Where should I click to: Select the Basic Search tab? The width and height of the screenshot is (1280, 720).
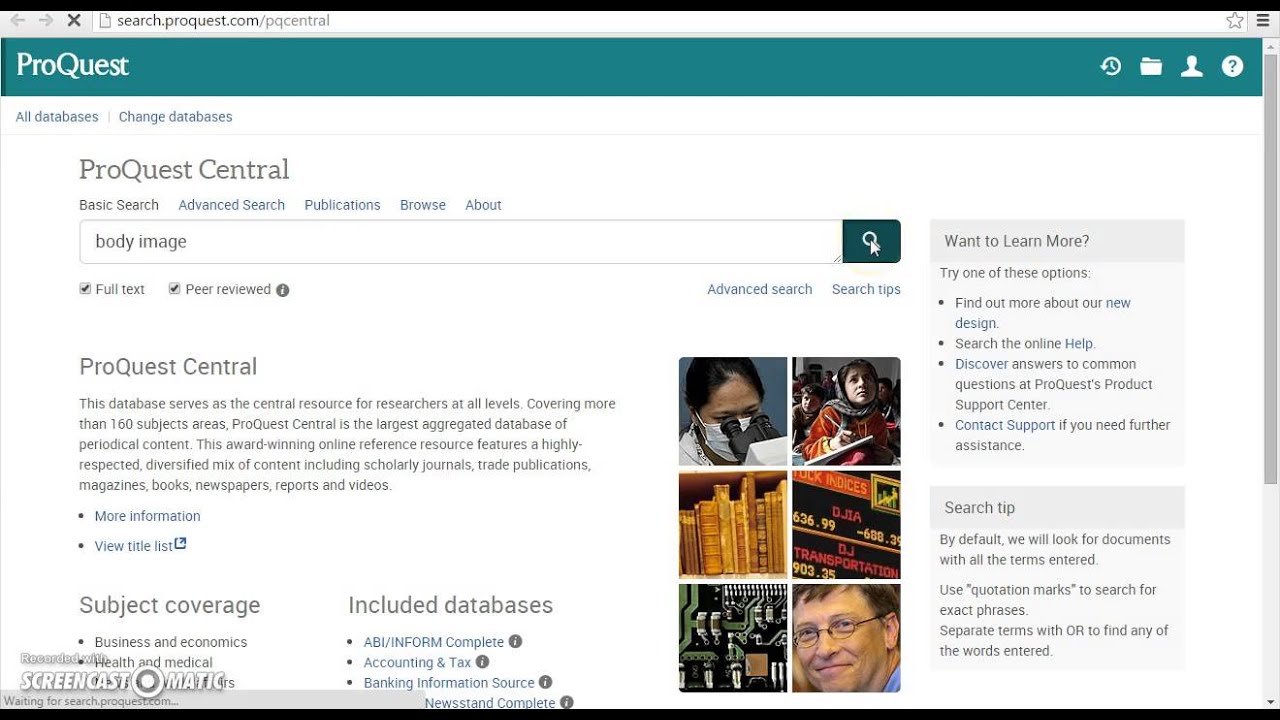(119, 205)
